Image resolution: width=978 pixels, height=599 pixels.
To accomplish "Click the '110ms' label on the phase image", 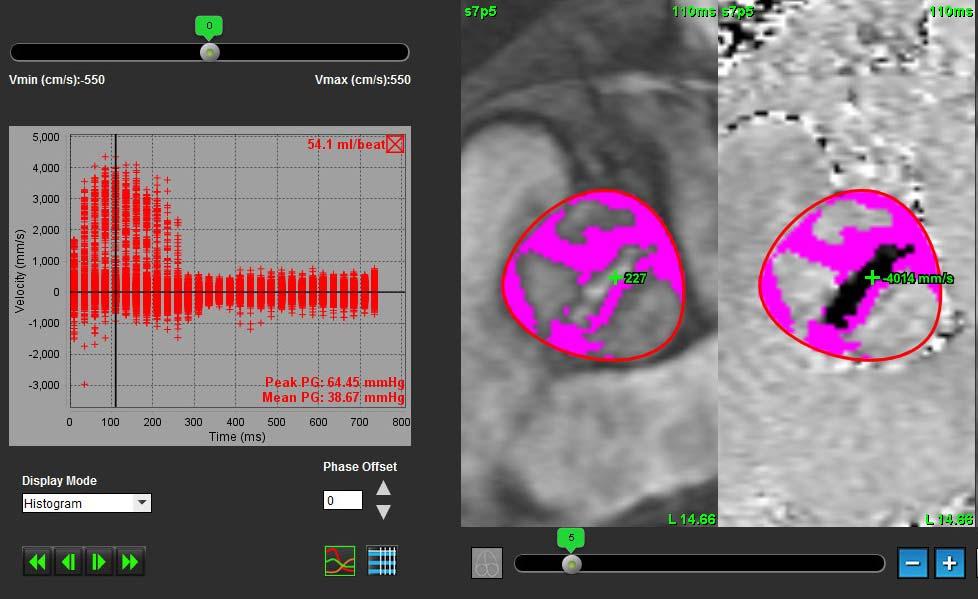I will (951, 11).
